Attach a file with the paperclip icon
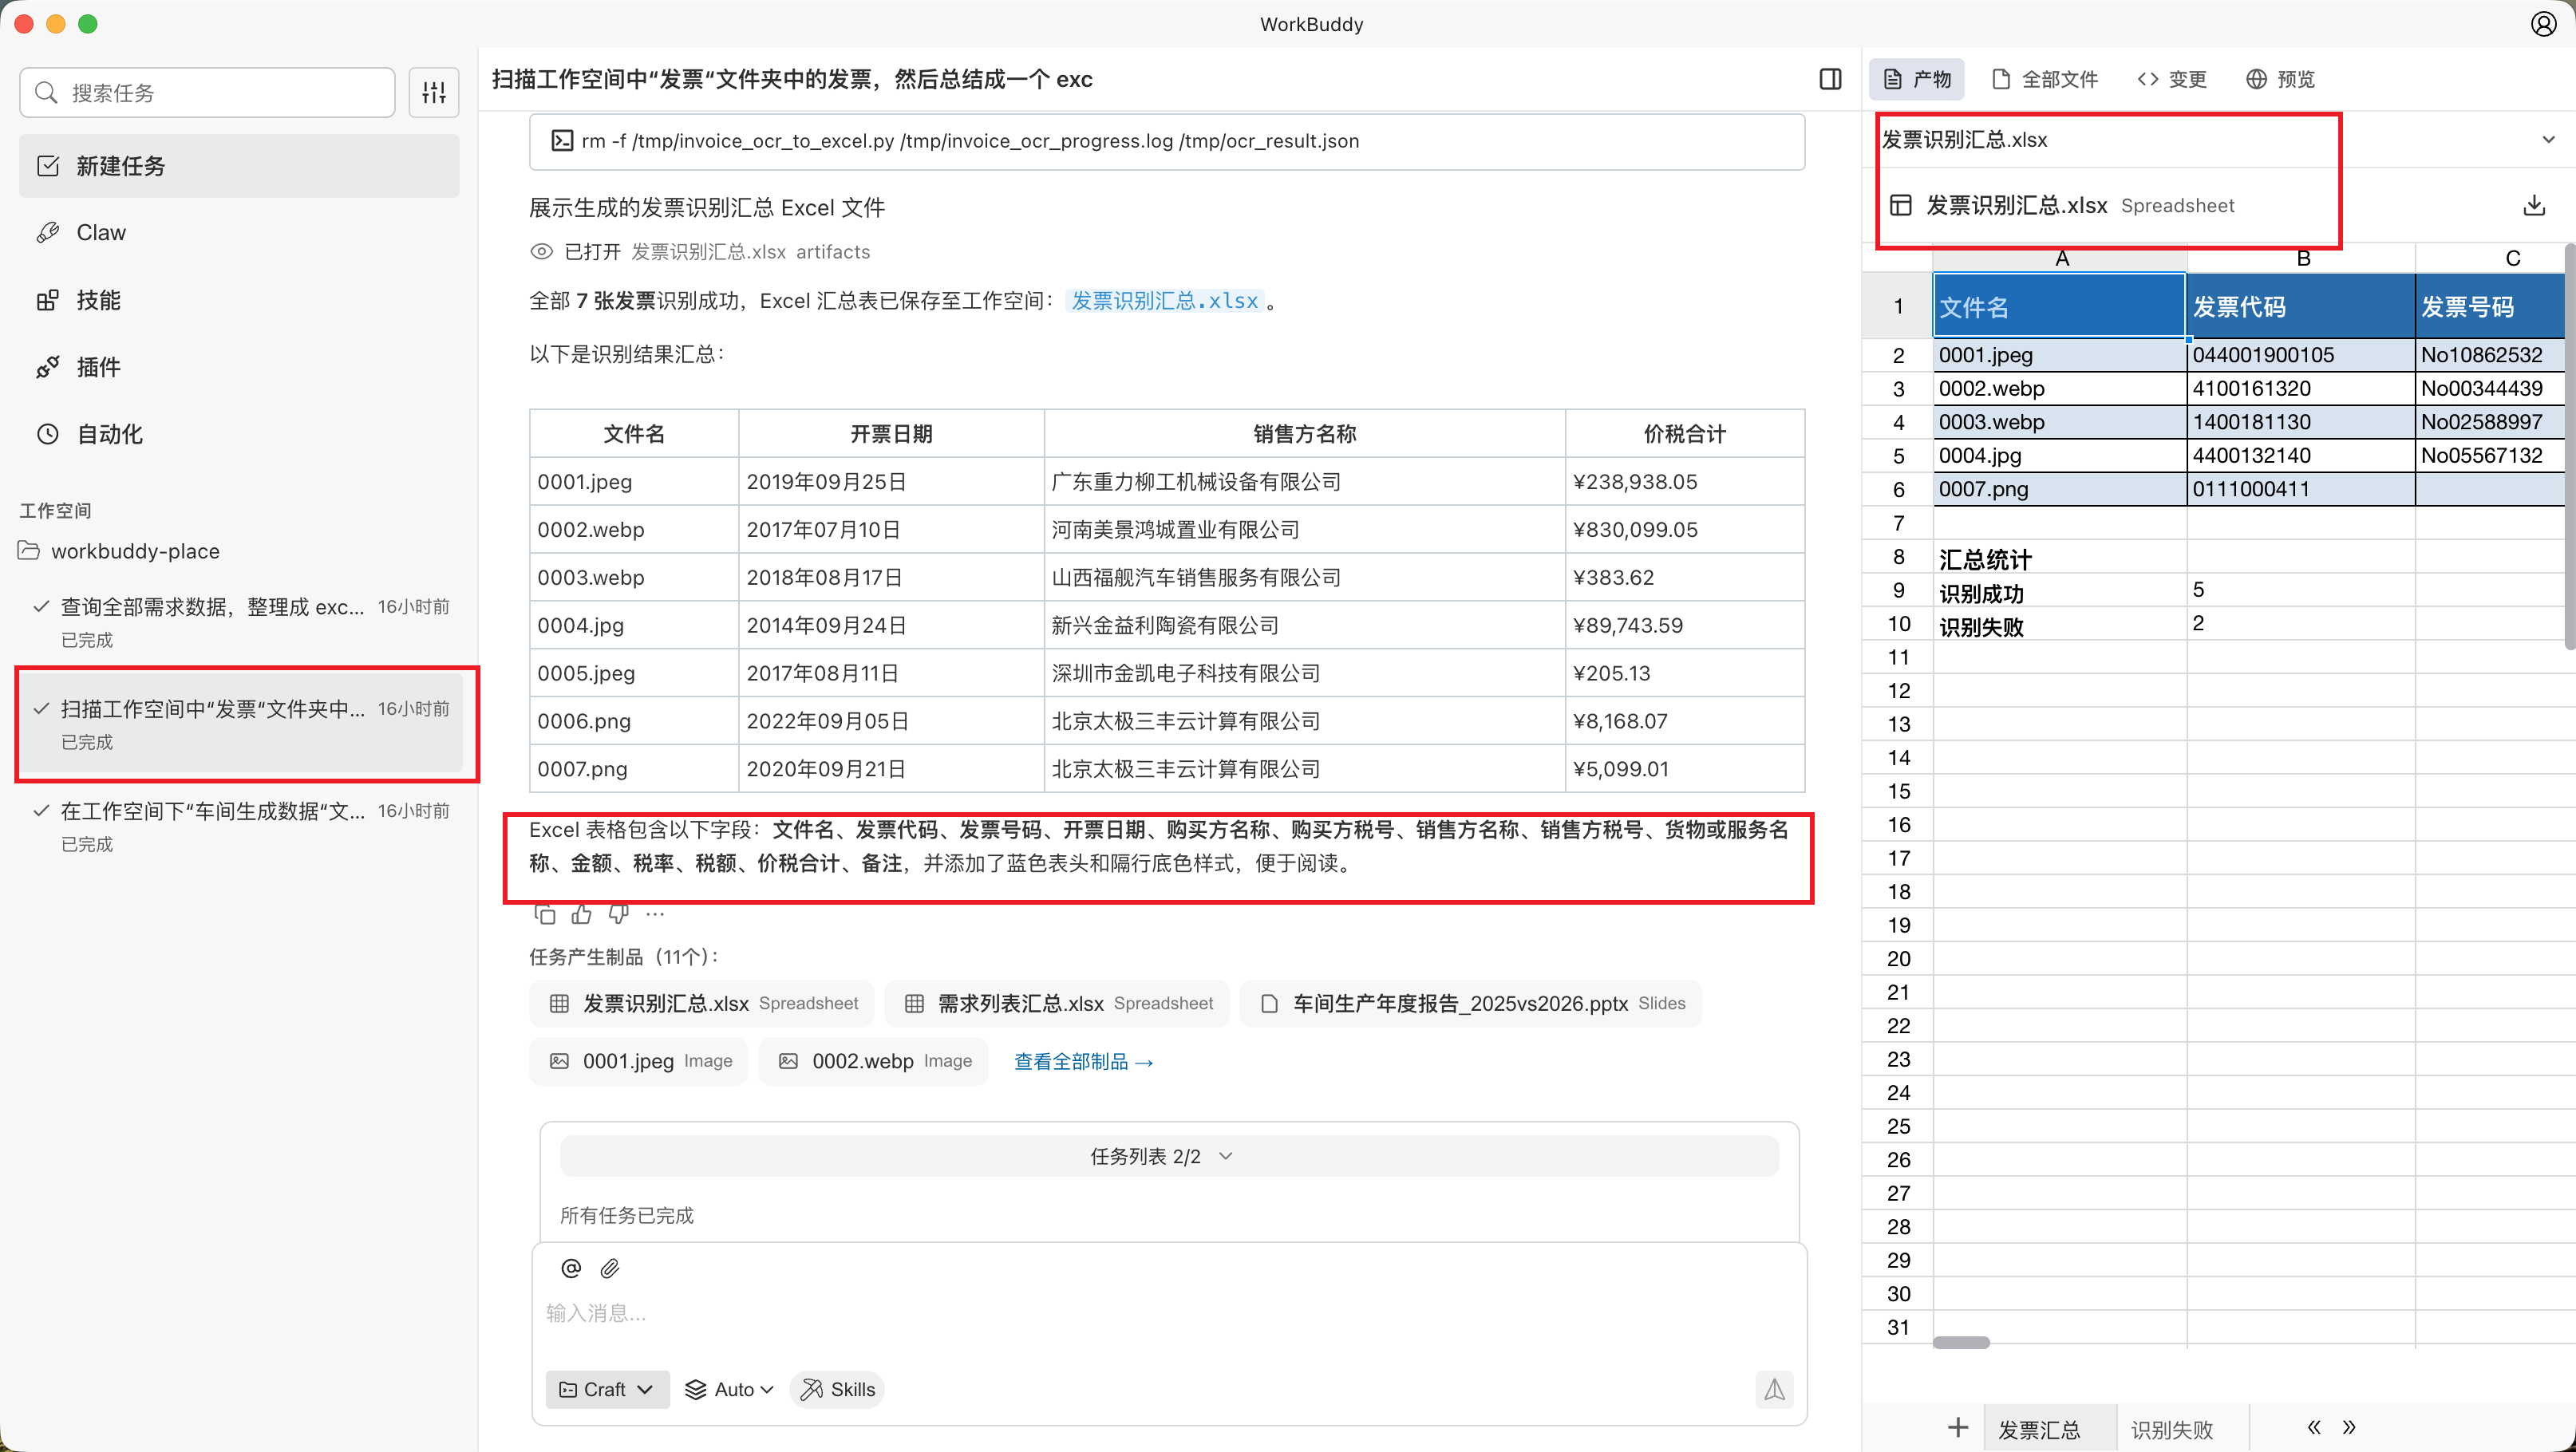2576x1452 pixels. tap(609, 1268)
